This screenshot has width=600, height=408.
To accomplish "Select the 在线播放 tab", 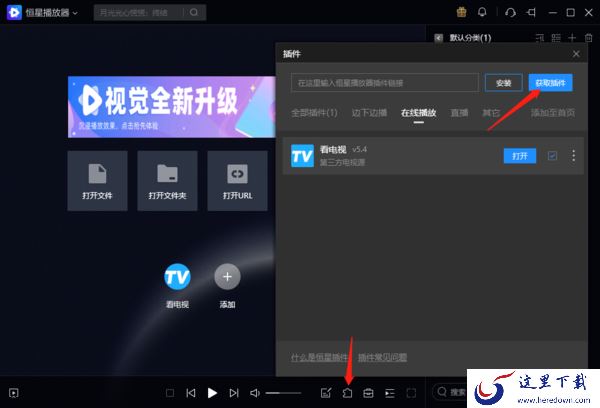I will tap(419, 113).
